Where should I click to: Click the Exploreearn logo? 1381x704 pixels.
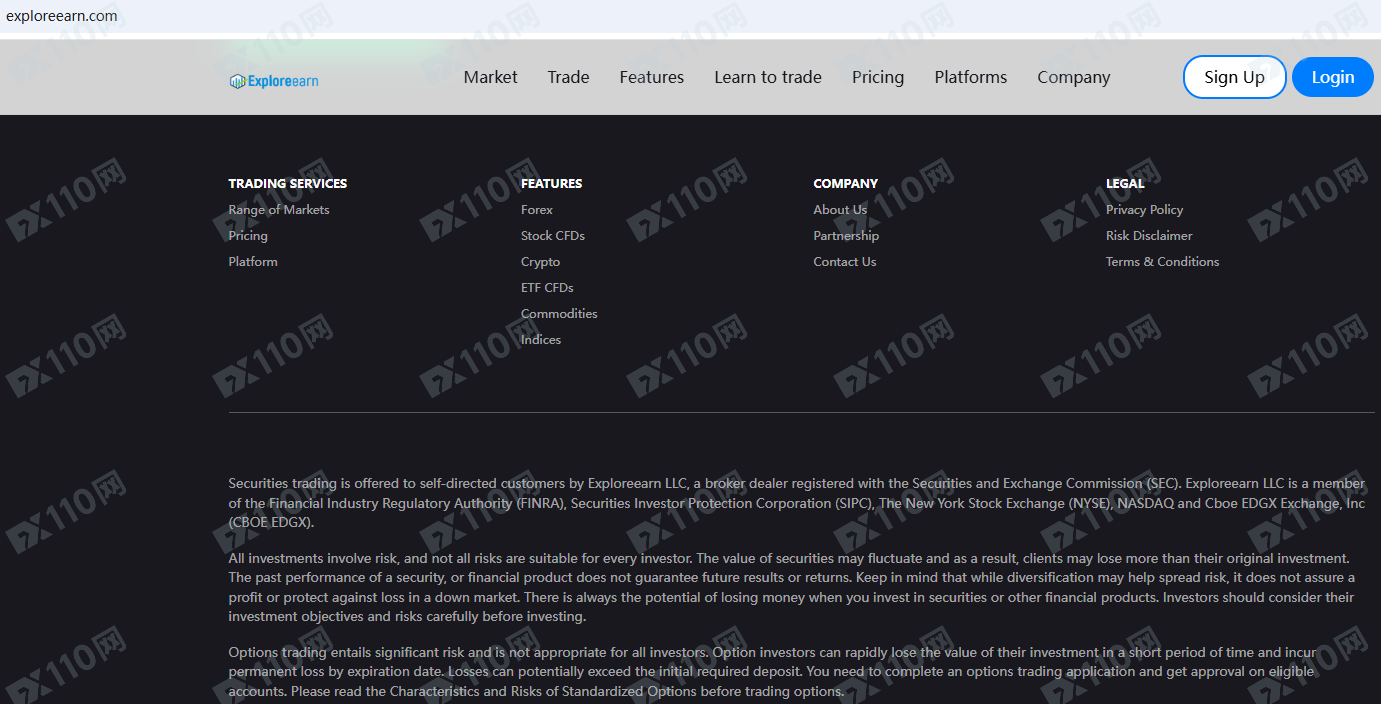point(274,81)
